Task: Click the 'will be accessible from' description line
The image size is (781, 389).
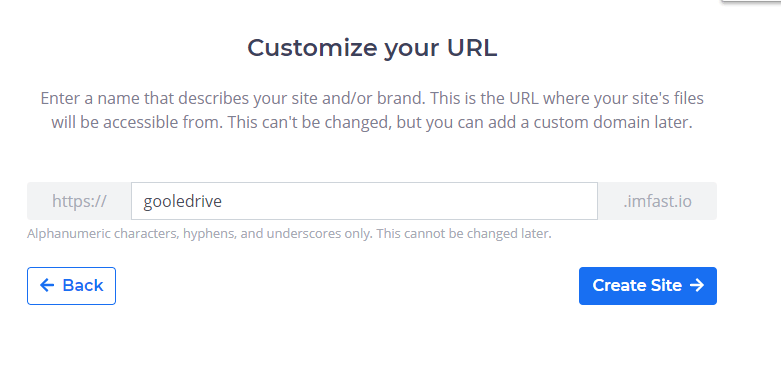Action: coord(137,123)
